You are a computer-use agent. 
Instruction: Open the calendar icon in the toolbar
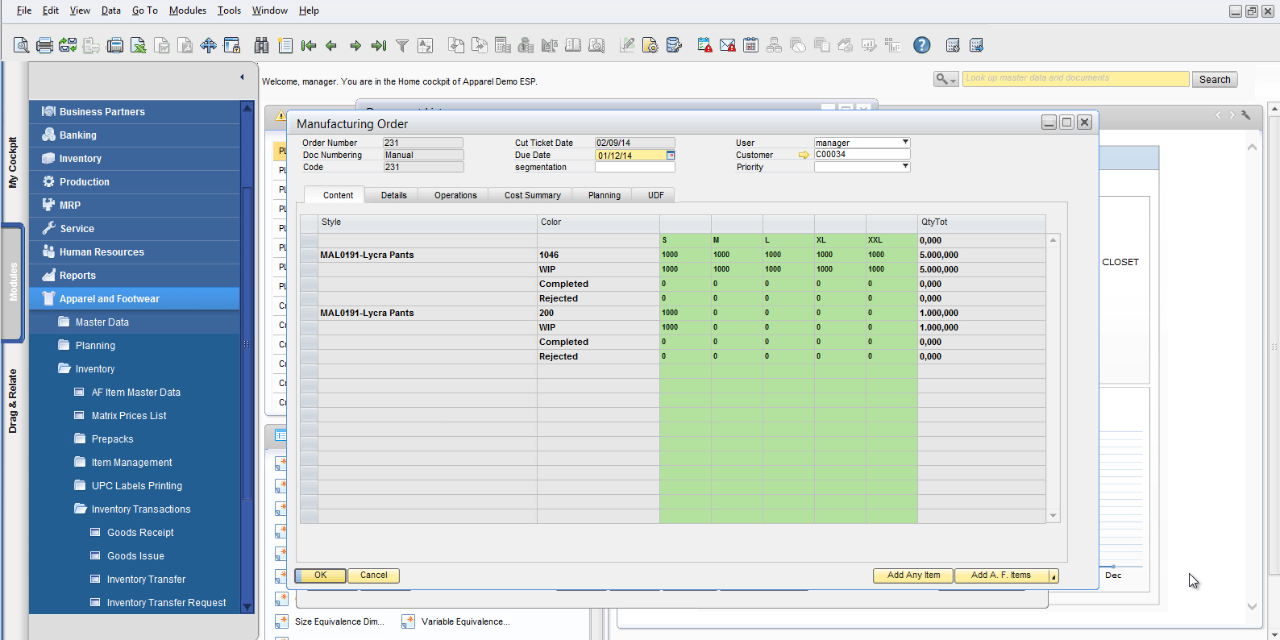tap(749, 45)
